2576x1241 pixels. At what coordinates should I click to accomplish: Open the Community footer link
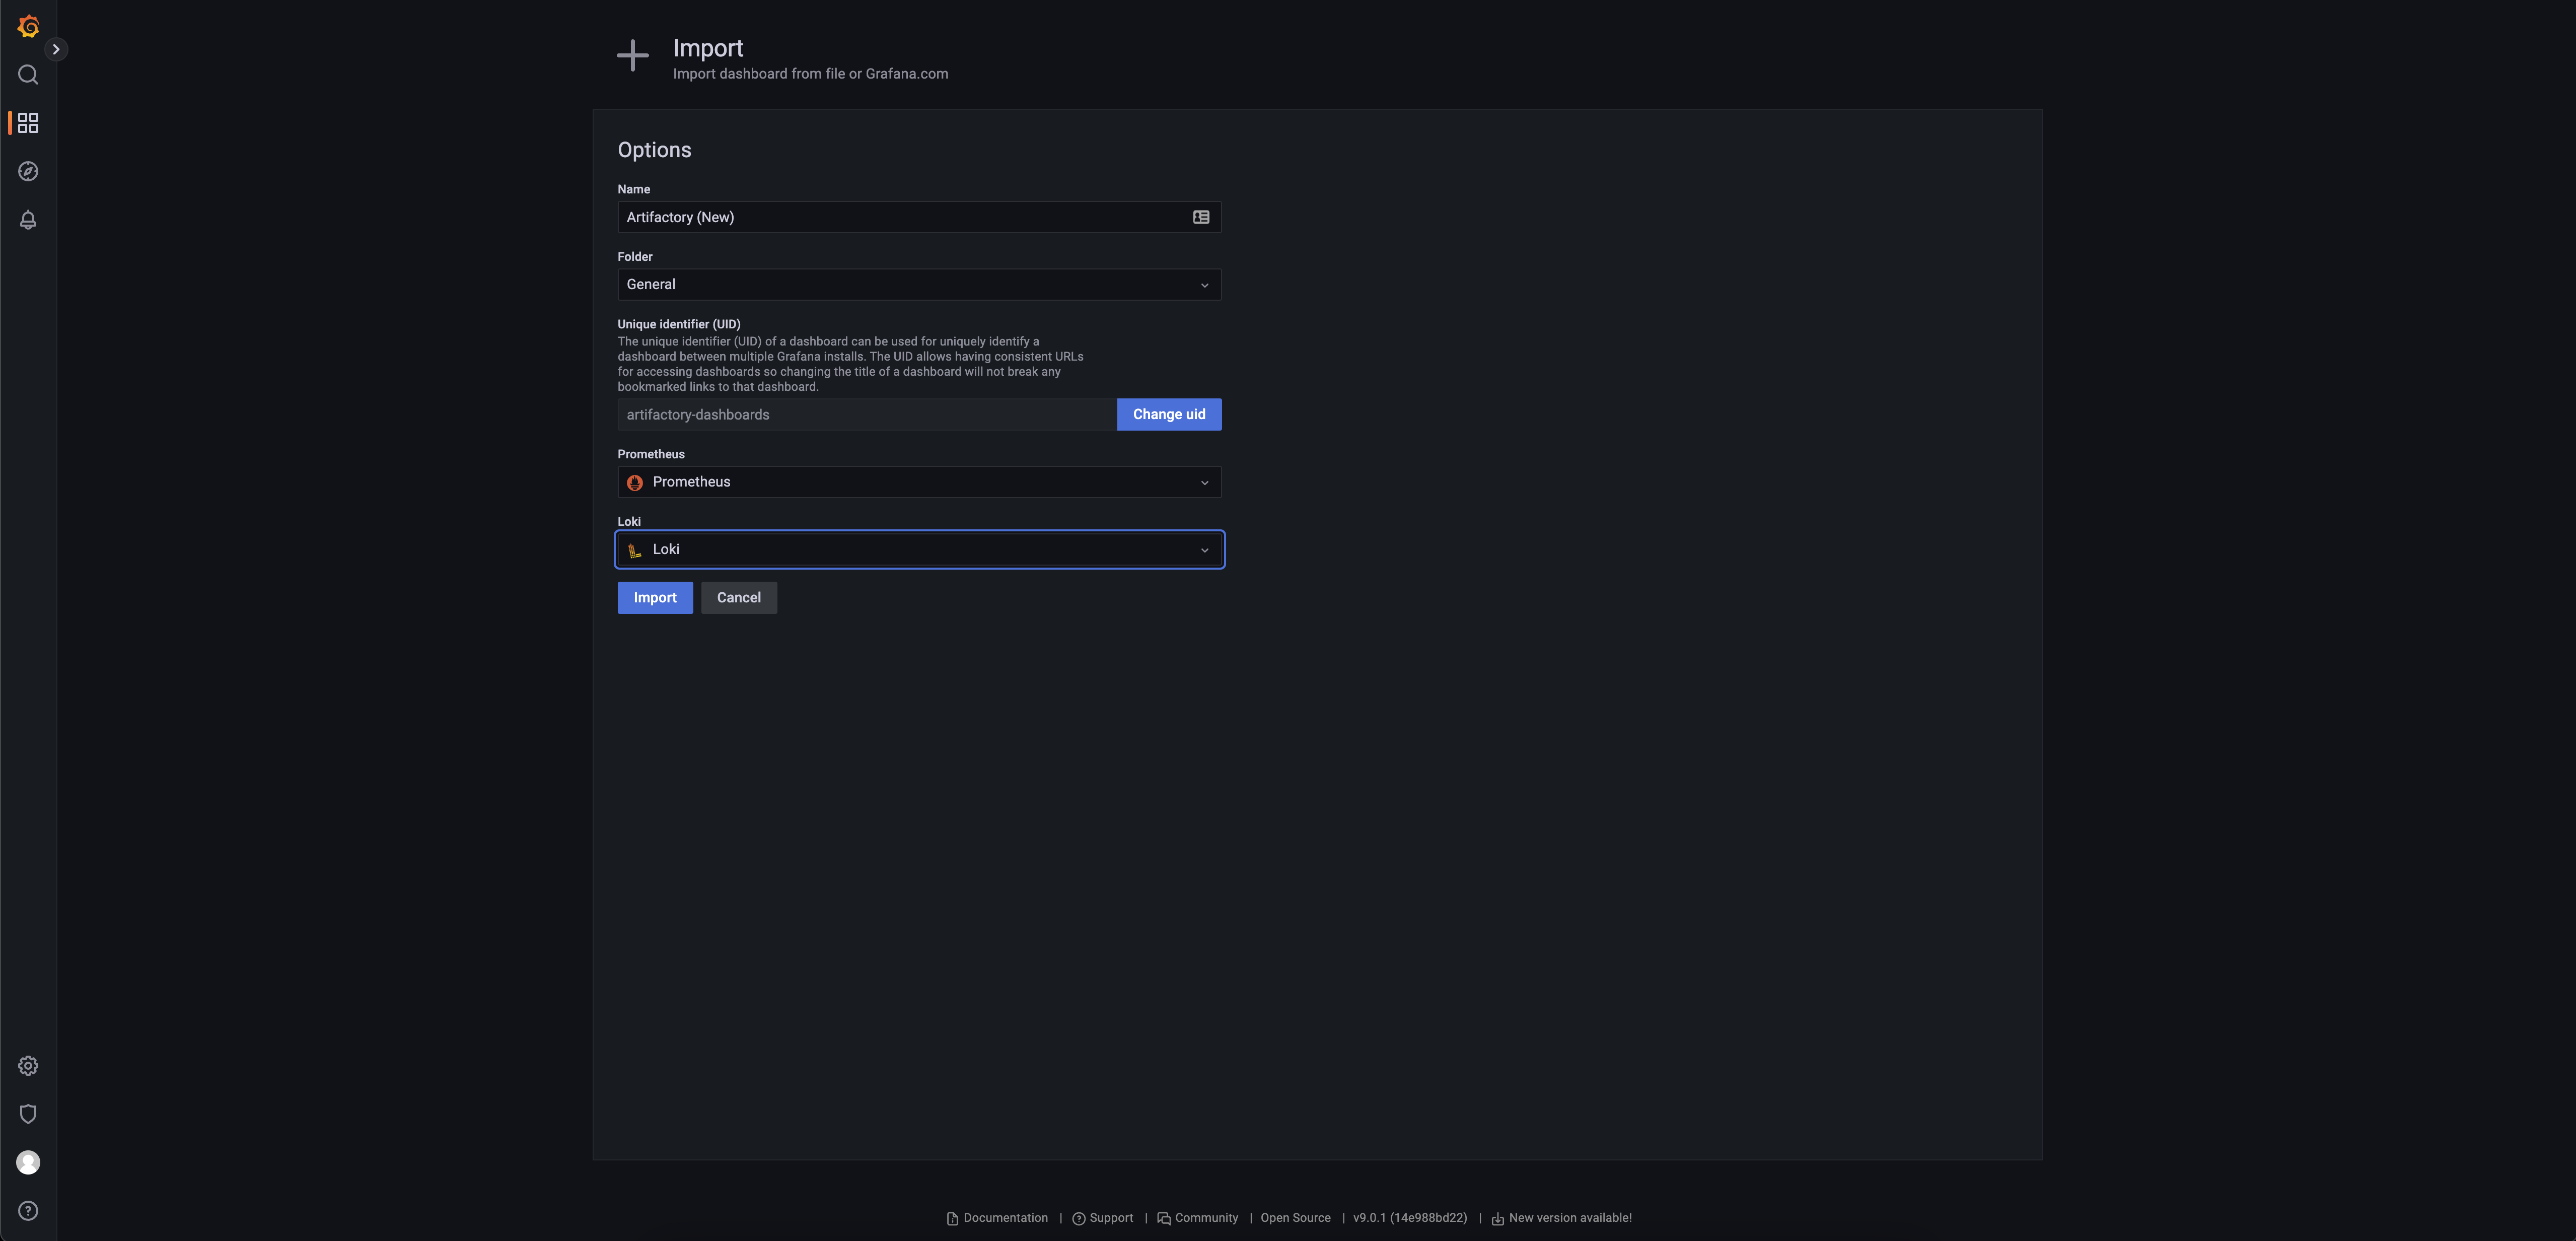(1205, 1218)
